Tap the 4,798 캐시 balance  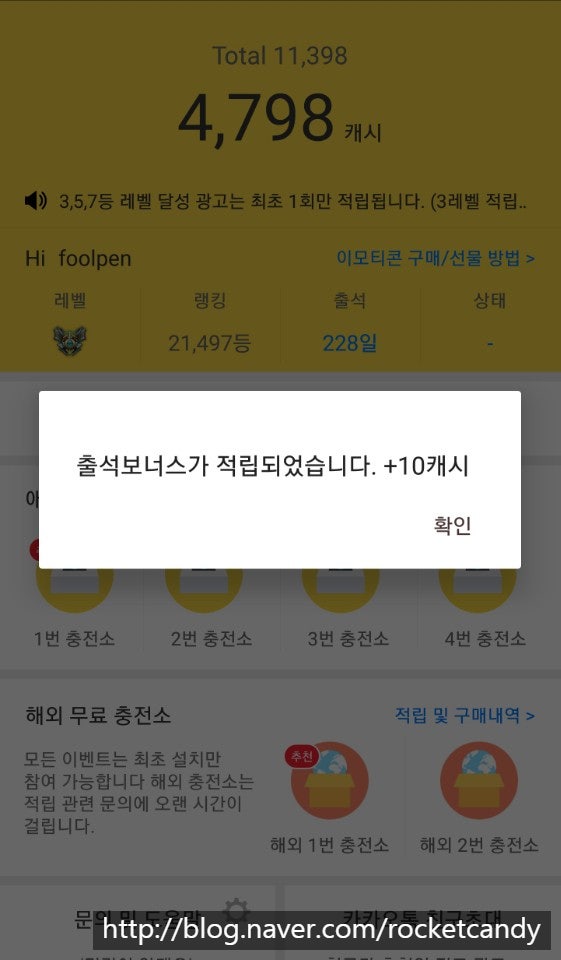pos(279,119)
